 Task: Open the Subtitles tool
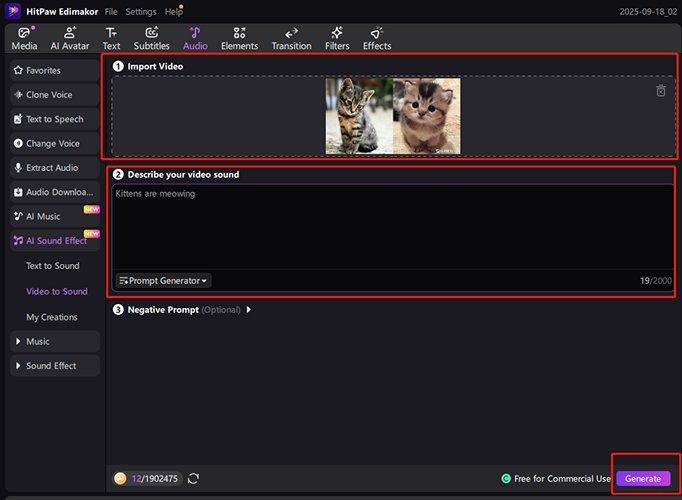152,33
